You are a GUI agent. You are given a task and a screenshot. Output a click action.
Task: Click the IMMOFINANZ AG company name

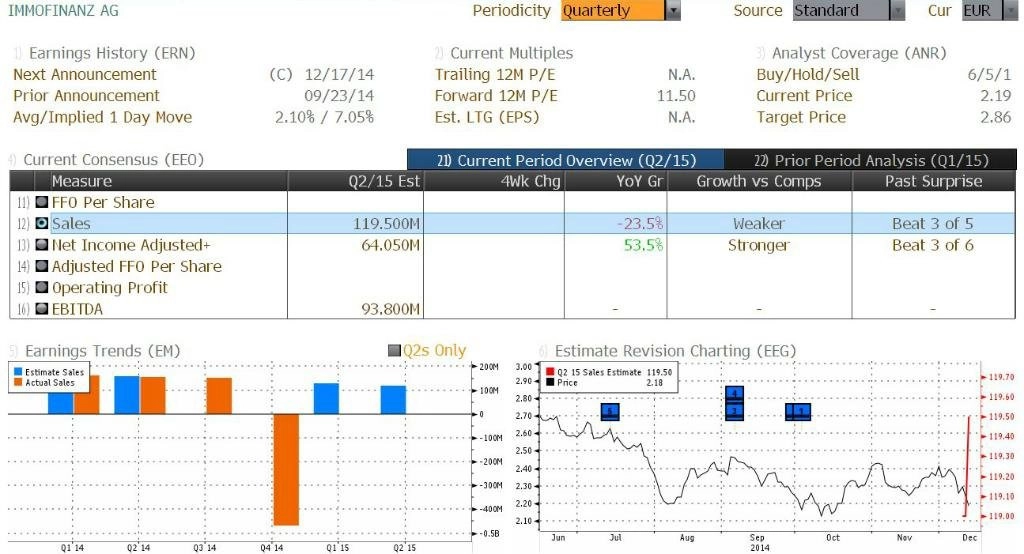(x=63, y=10)
